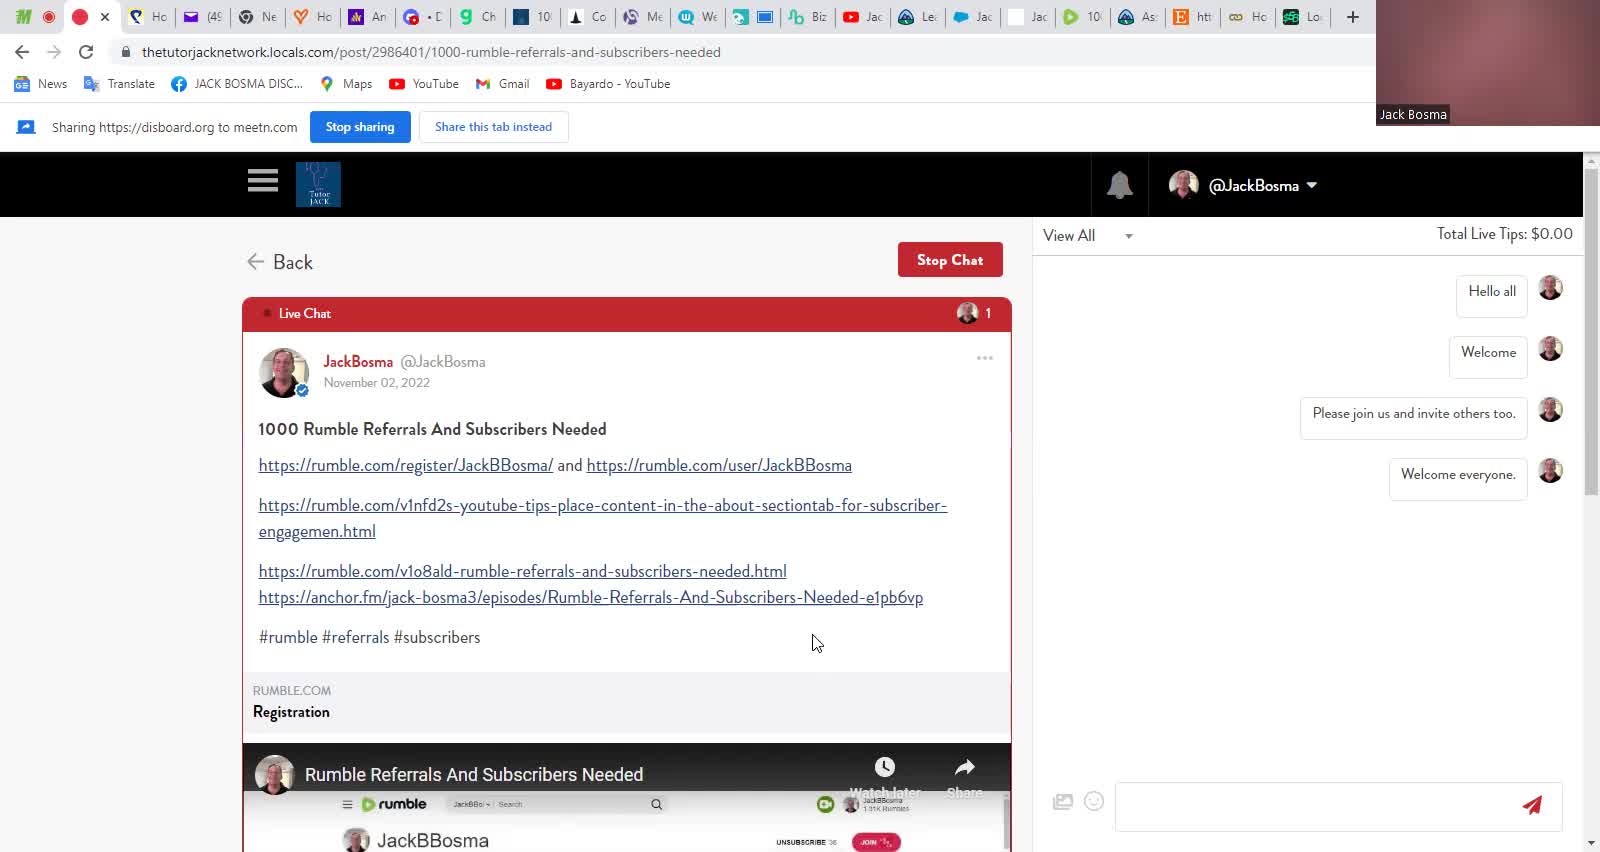The width and height of the screenshot is (1600, 852).
Task: Close the active browser tab
Action: point(105,17)
